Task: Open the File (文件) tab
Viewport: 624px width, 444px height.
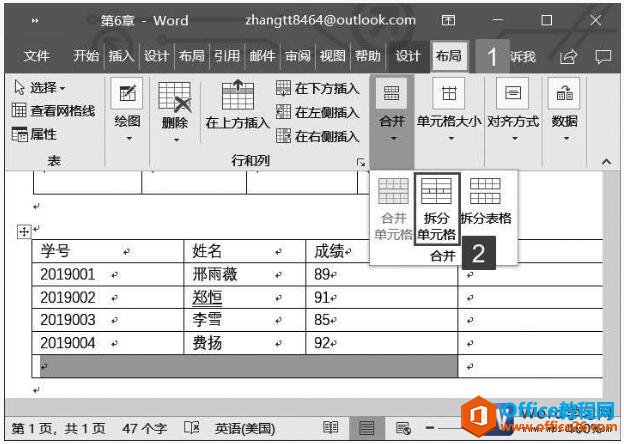Action: point(36,56)
